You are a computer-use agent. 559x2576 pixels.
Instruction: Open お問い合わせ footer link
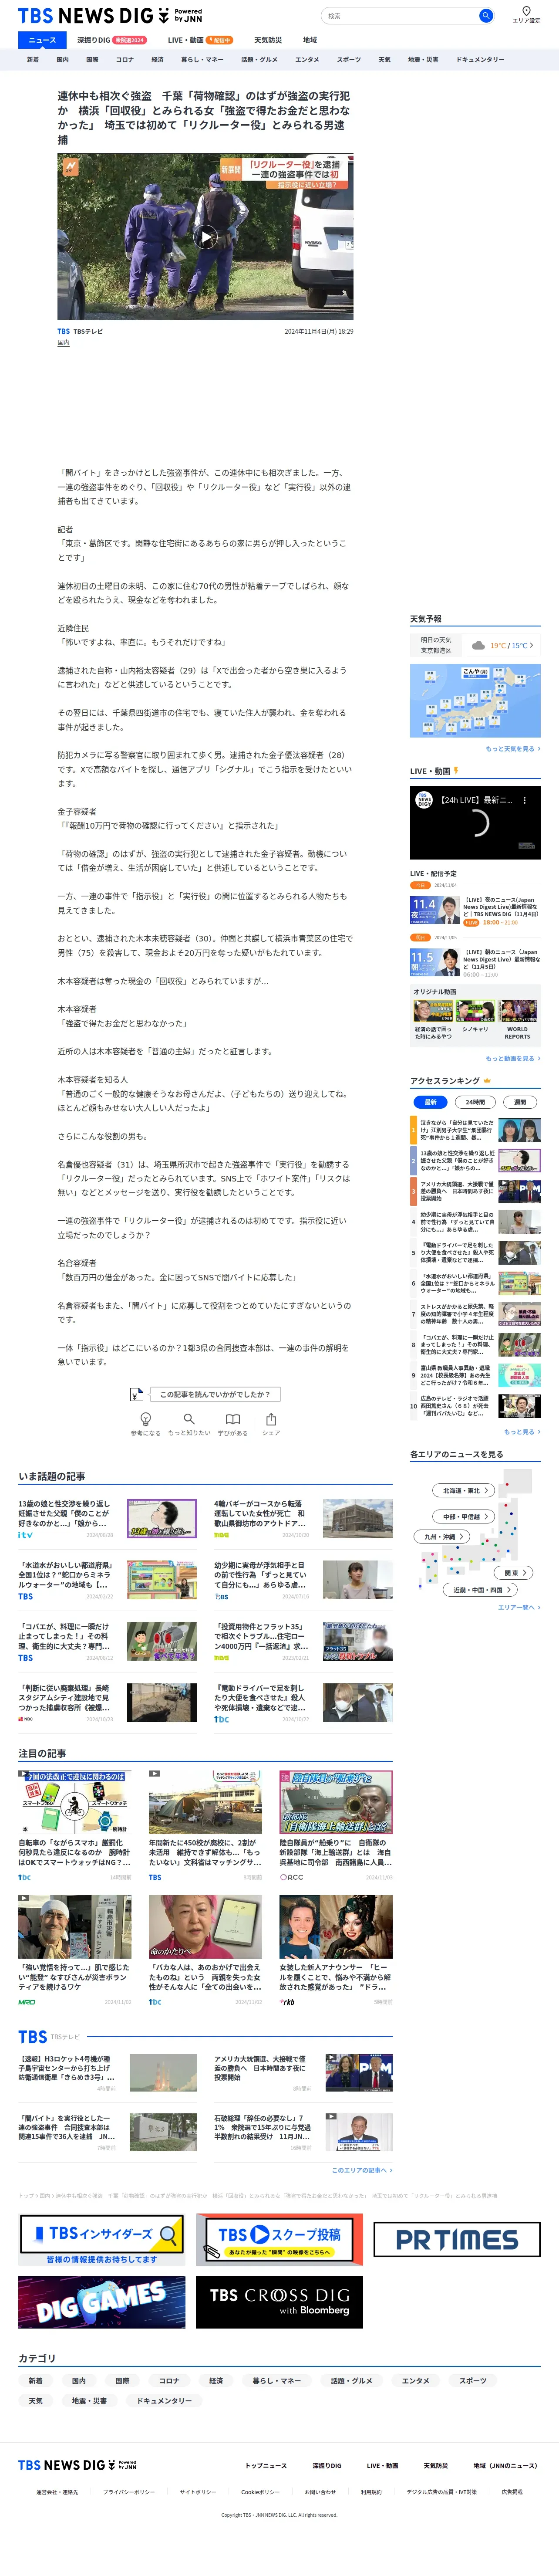pos(320,2492)
